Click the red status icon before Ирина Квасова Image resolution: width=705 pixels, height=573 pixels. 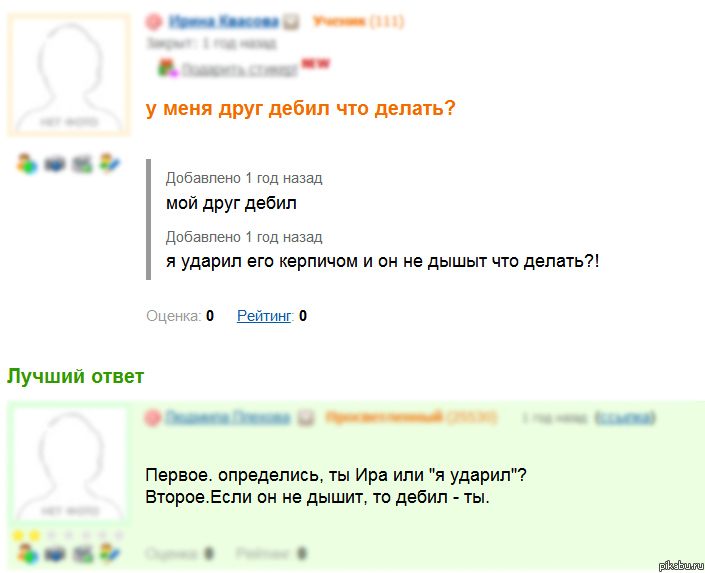click(x=153, y=21)
